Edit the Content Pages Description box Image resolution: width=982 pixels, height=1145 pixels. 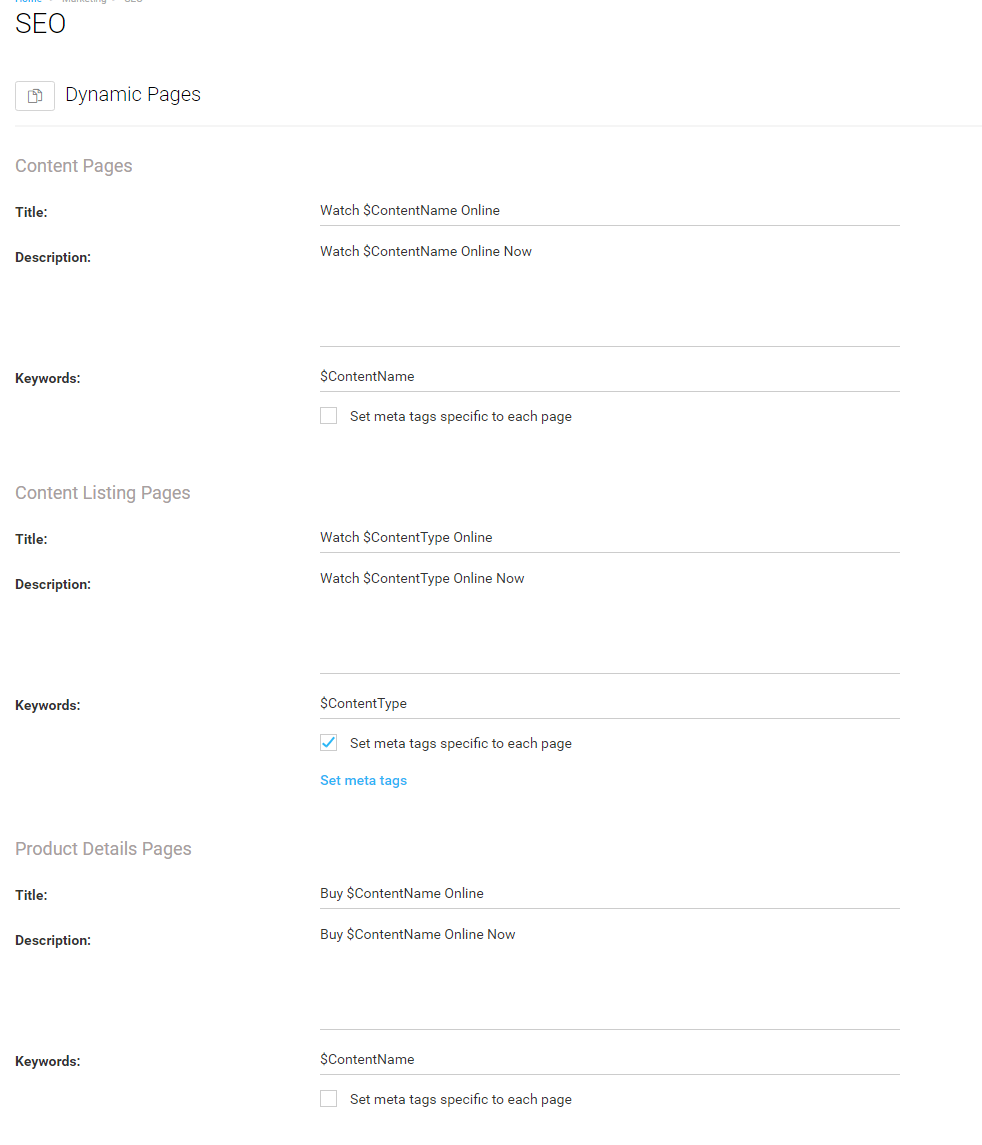pos(610,293)
